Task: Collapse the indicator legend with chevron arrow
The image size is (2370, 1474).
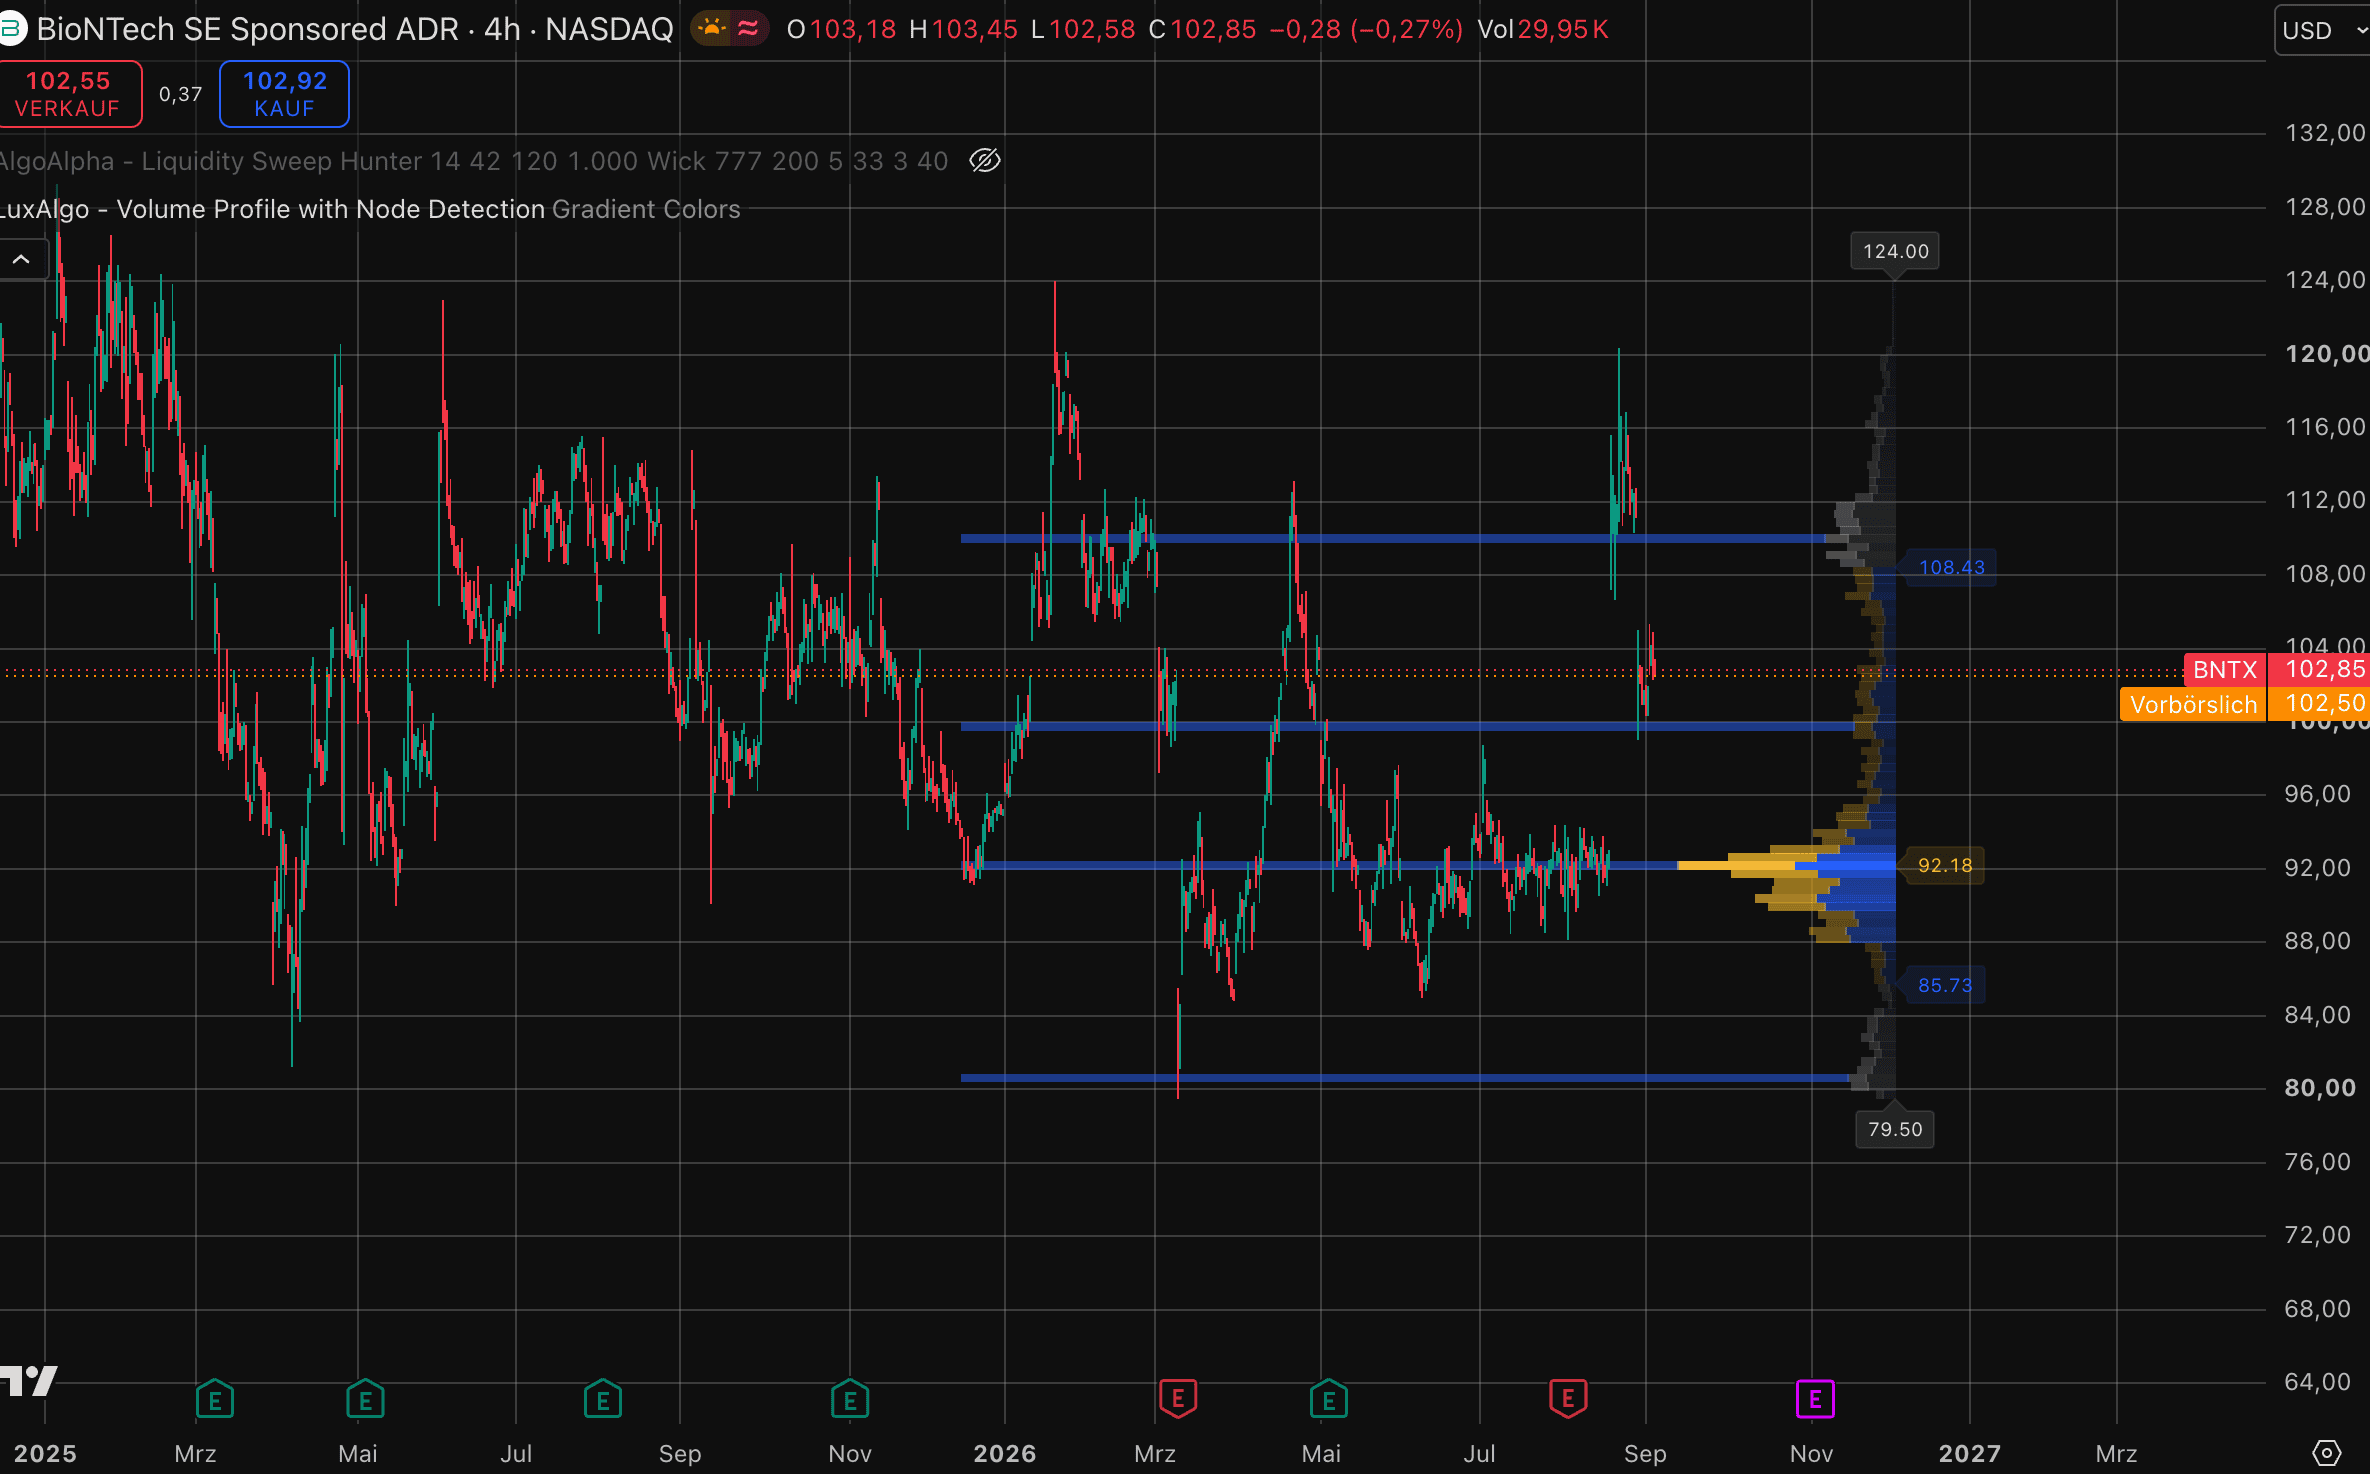Action: tap(21, 259)
